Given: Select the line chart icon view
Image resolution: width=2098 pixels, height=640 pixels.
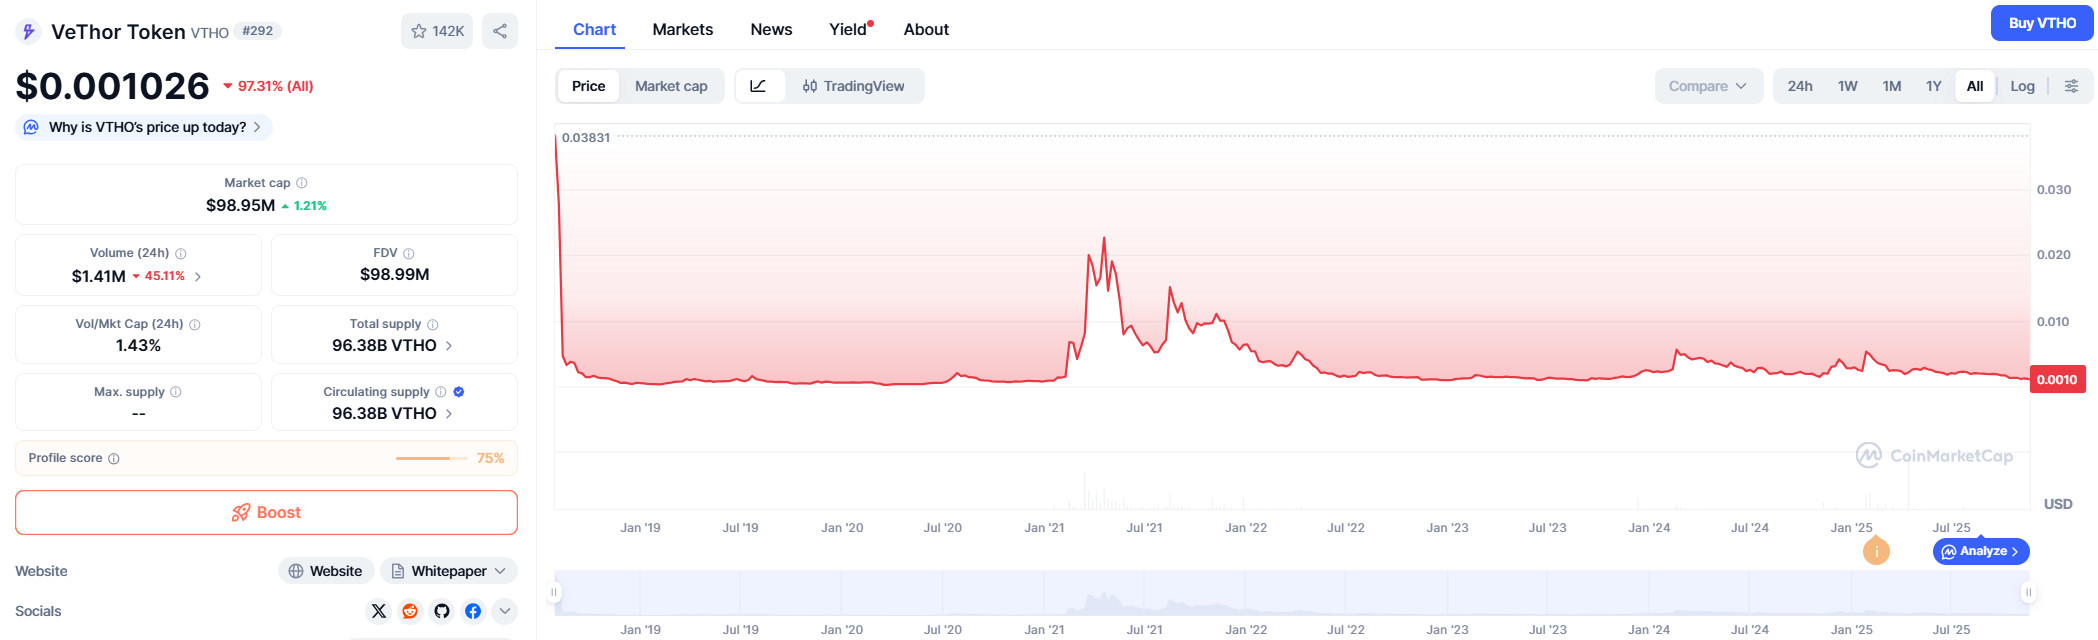Looking at the screenshot, I should 759,86.
